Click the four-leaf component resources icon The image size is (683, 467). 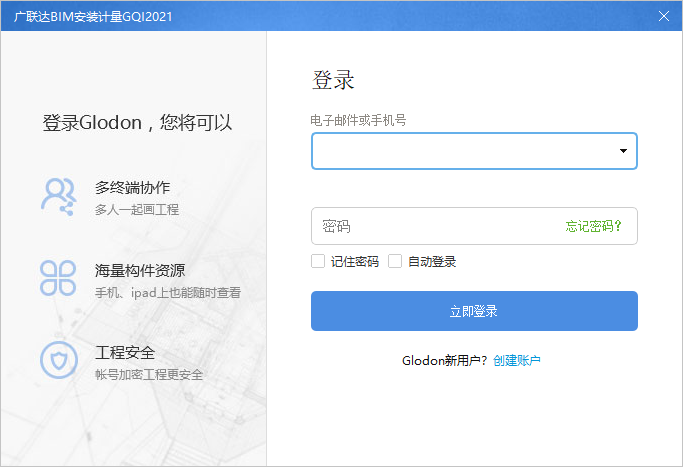pyautogui.click(x=58, y=278)
